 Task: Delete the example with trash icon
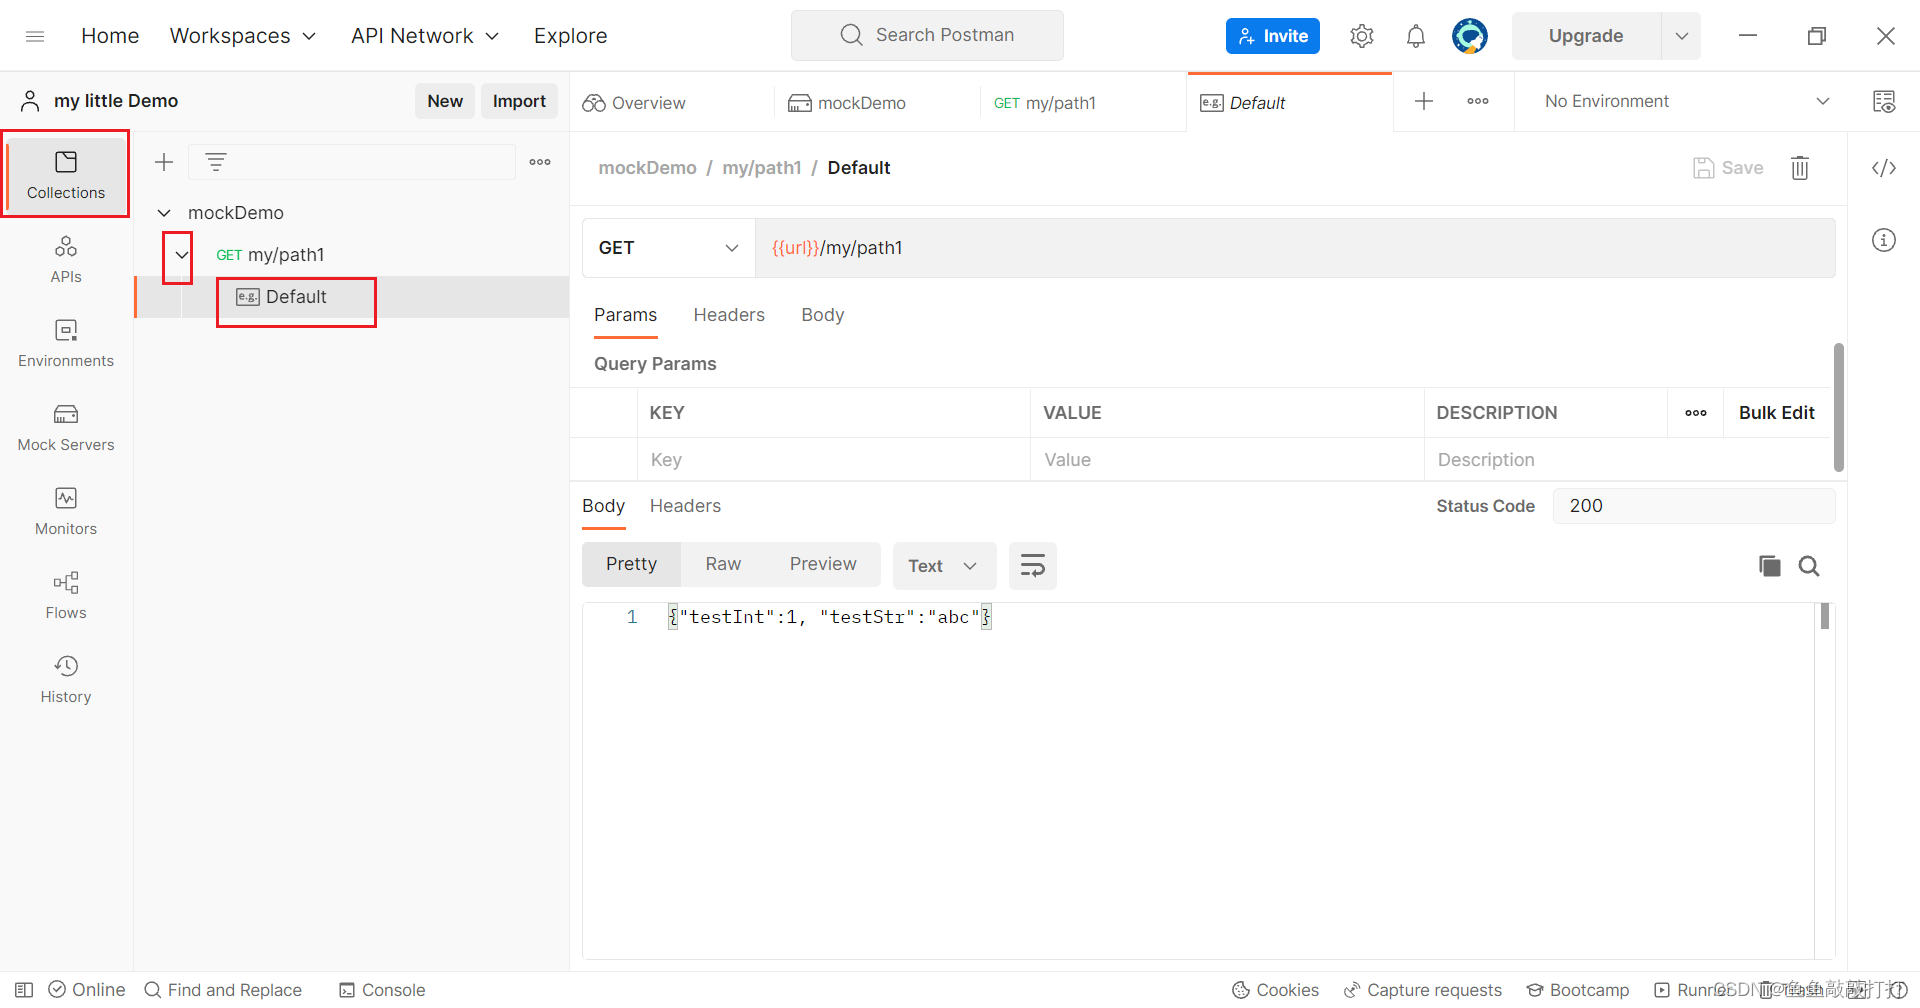pos(1800,168)
